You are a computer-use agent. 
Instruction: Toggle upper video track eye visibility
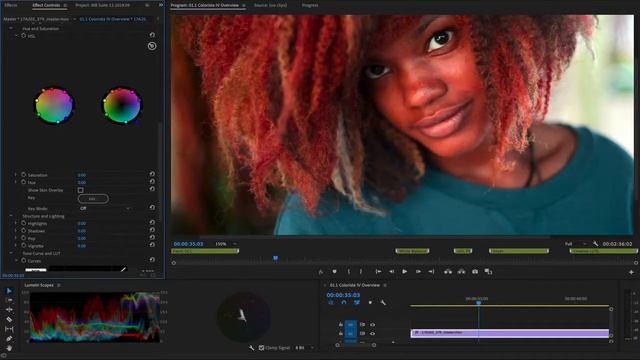(372, 324)
